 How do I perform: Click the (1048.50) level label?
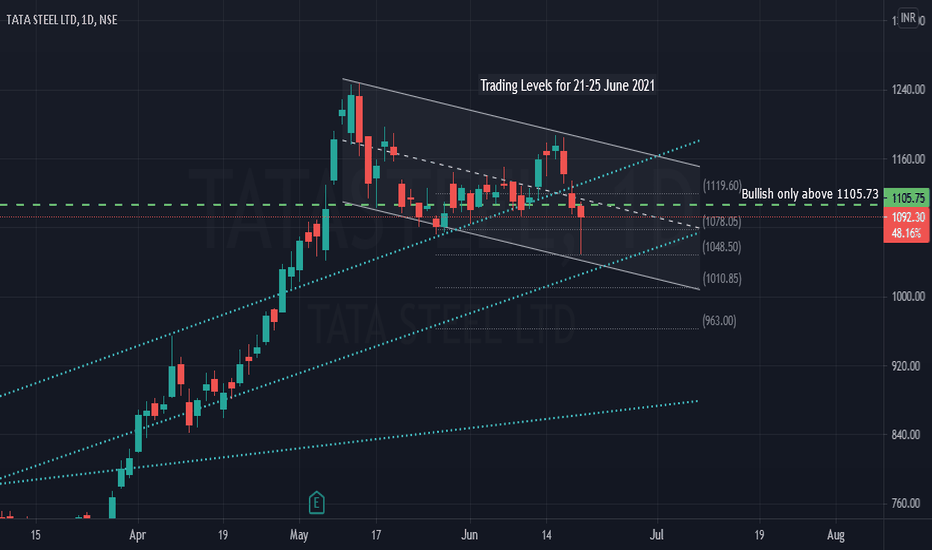point(722,247)
